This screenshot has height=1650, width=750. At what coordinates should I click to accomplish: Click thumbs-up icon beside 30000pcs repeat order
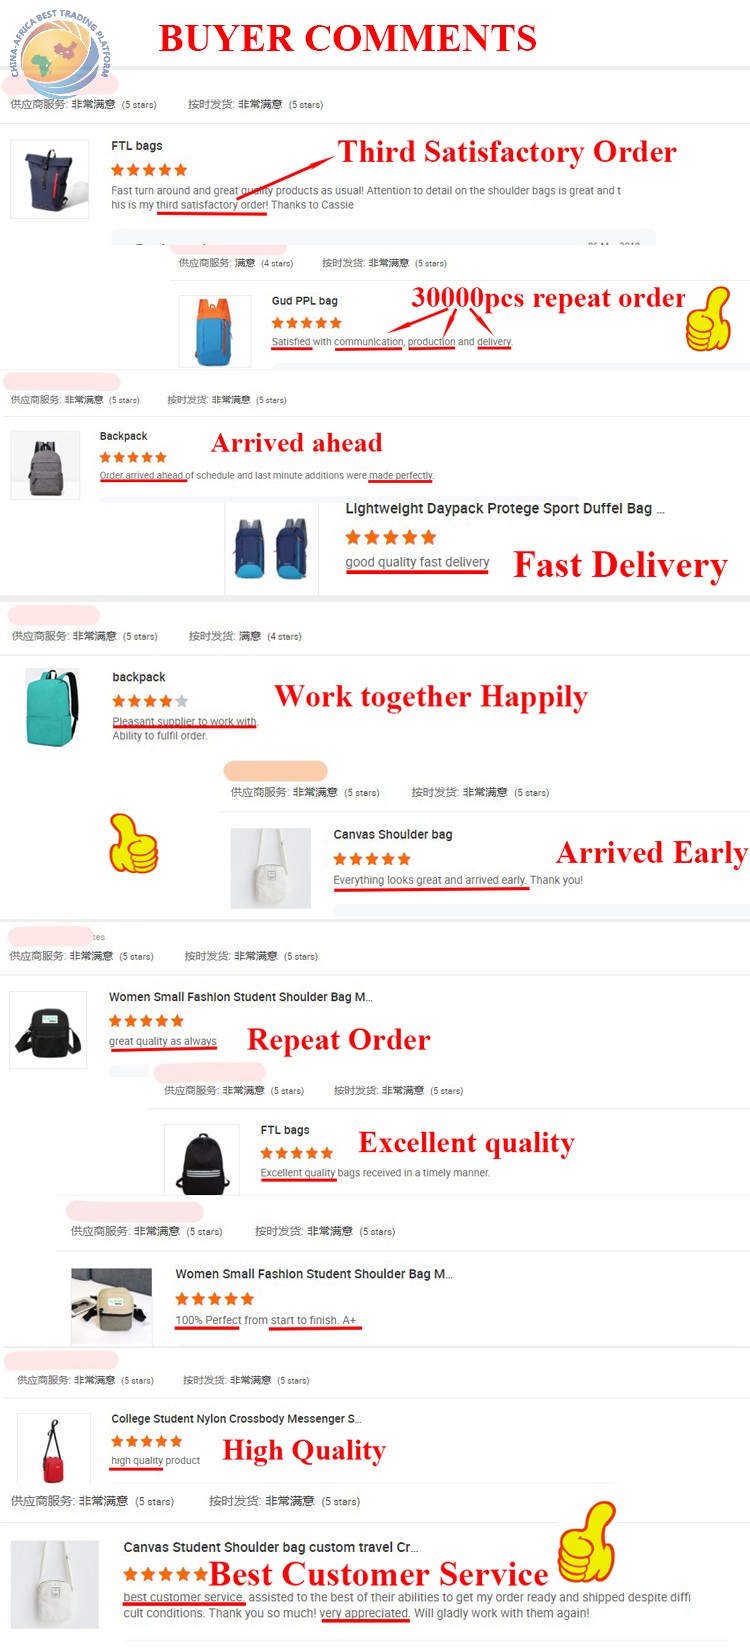(708, 319)
